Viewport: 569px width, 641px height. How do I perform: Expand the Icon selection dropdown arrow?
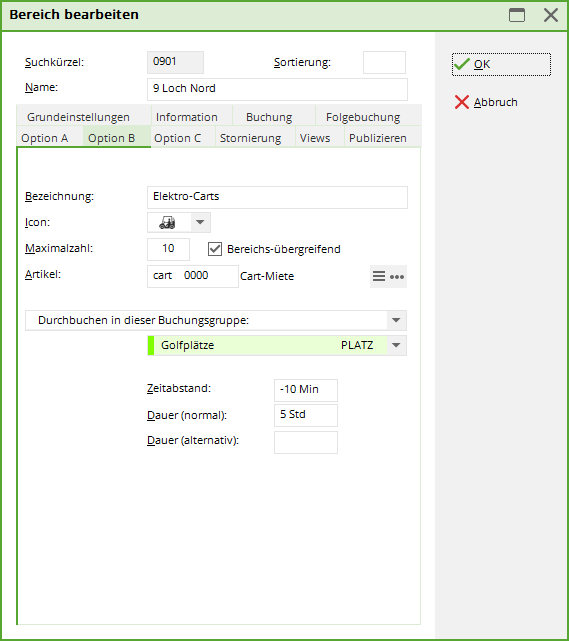click(x=200, y=222)
